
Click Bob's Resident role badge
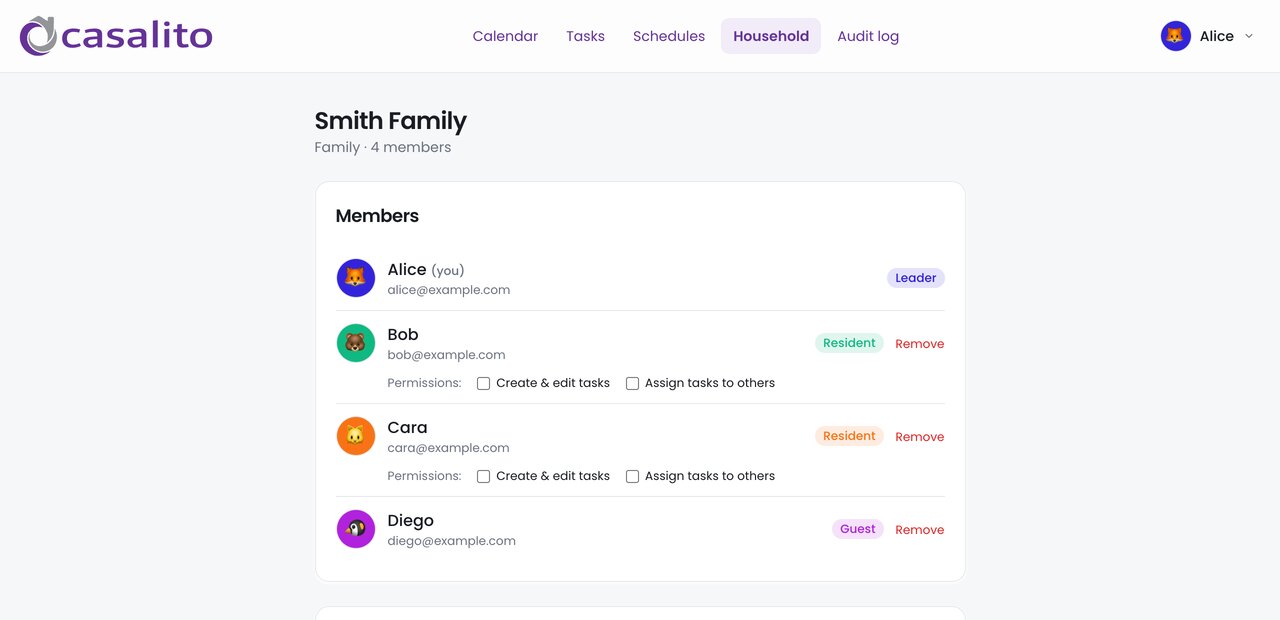(849, 343)
